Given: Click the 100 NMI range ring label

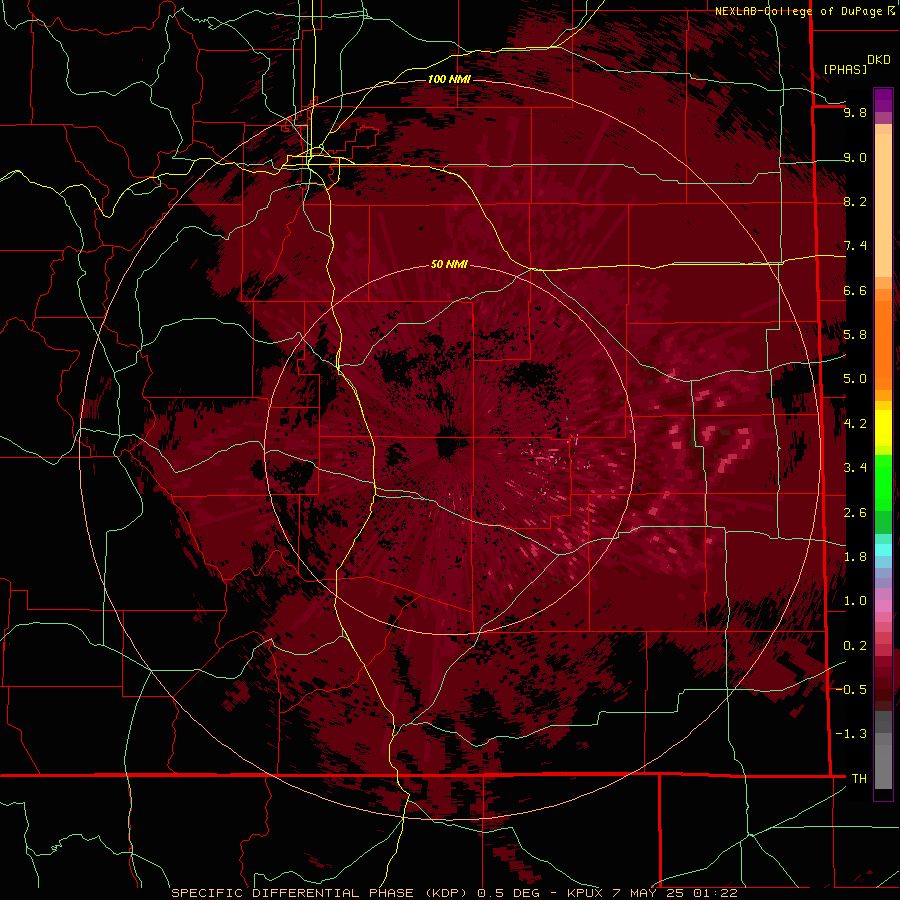Looking at the screenshot, I should [449, 79].
